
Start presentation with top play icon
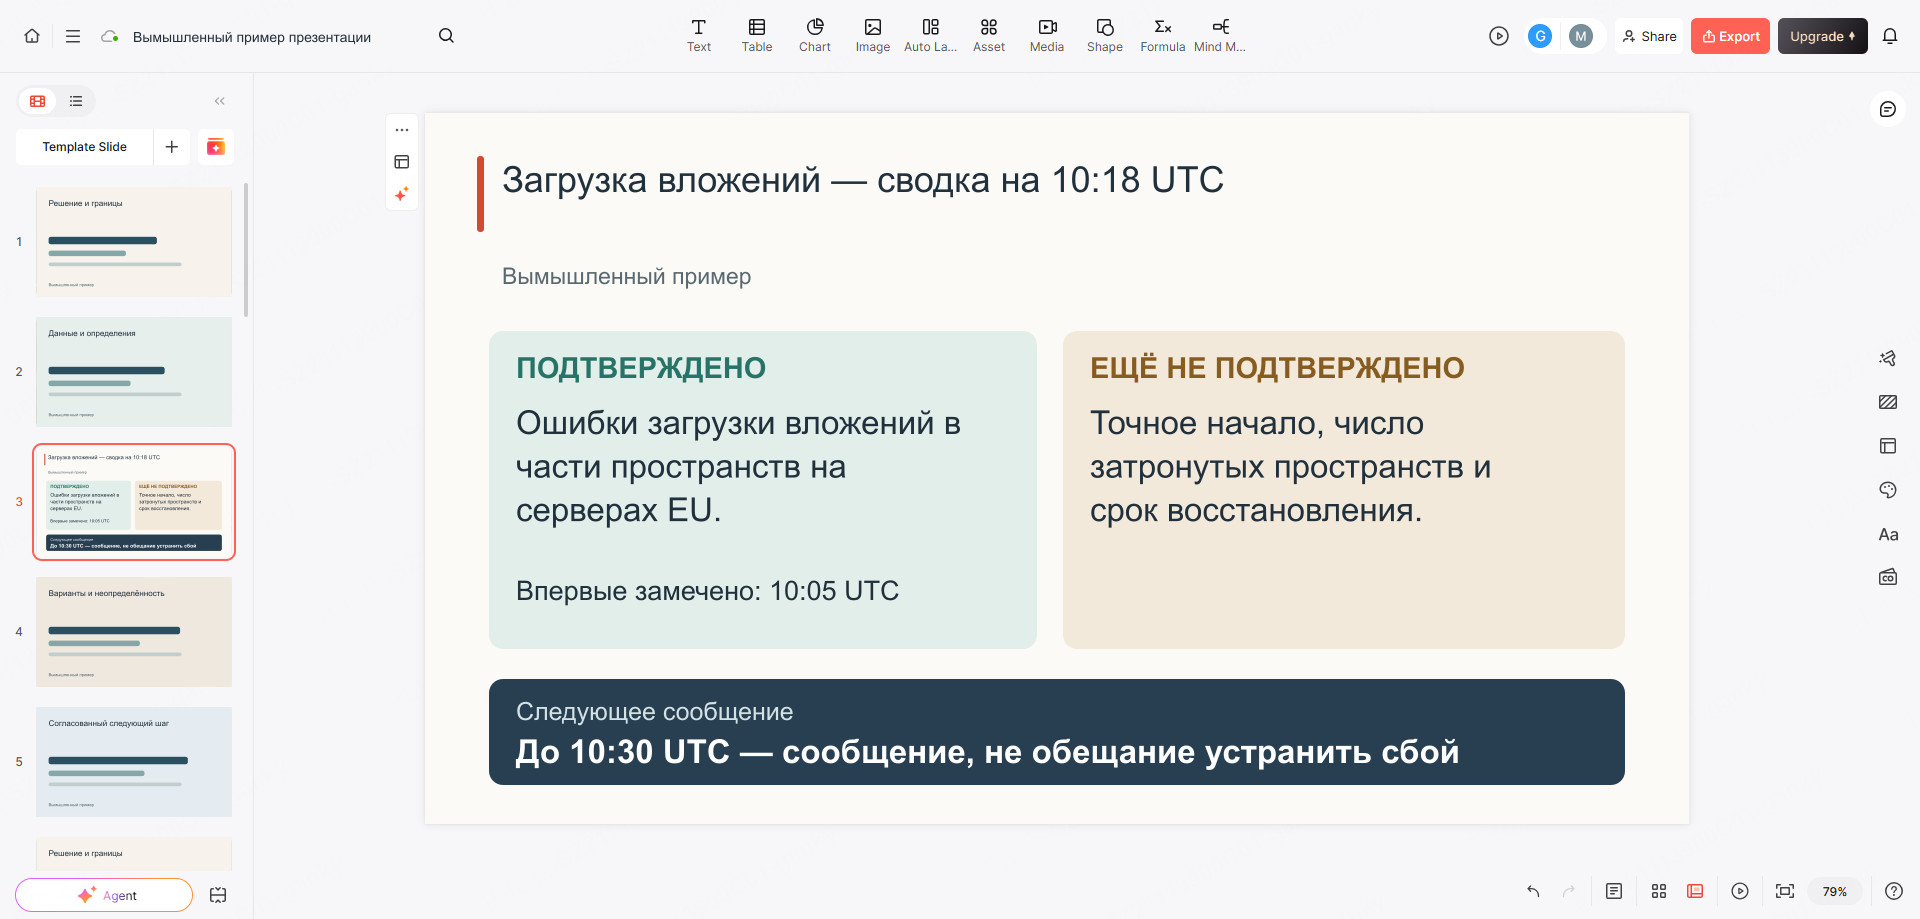click(x=1498, y=36)
